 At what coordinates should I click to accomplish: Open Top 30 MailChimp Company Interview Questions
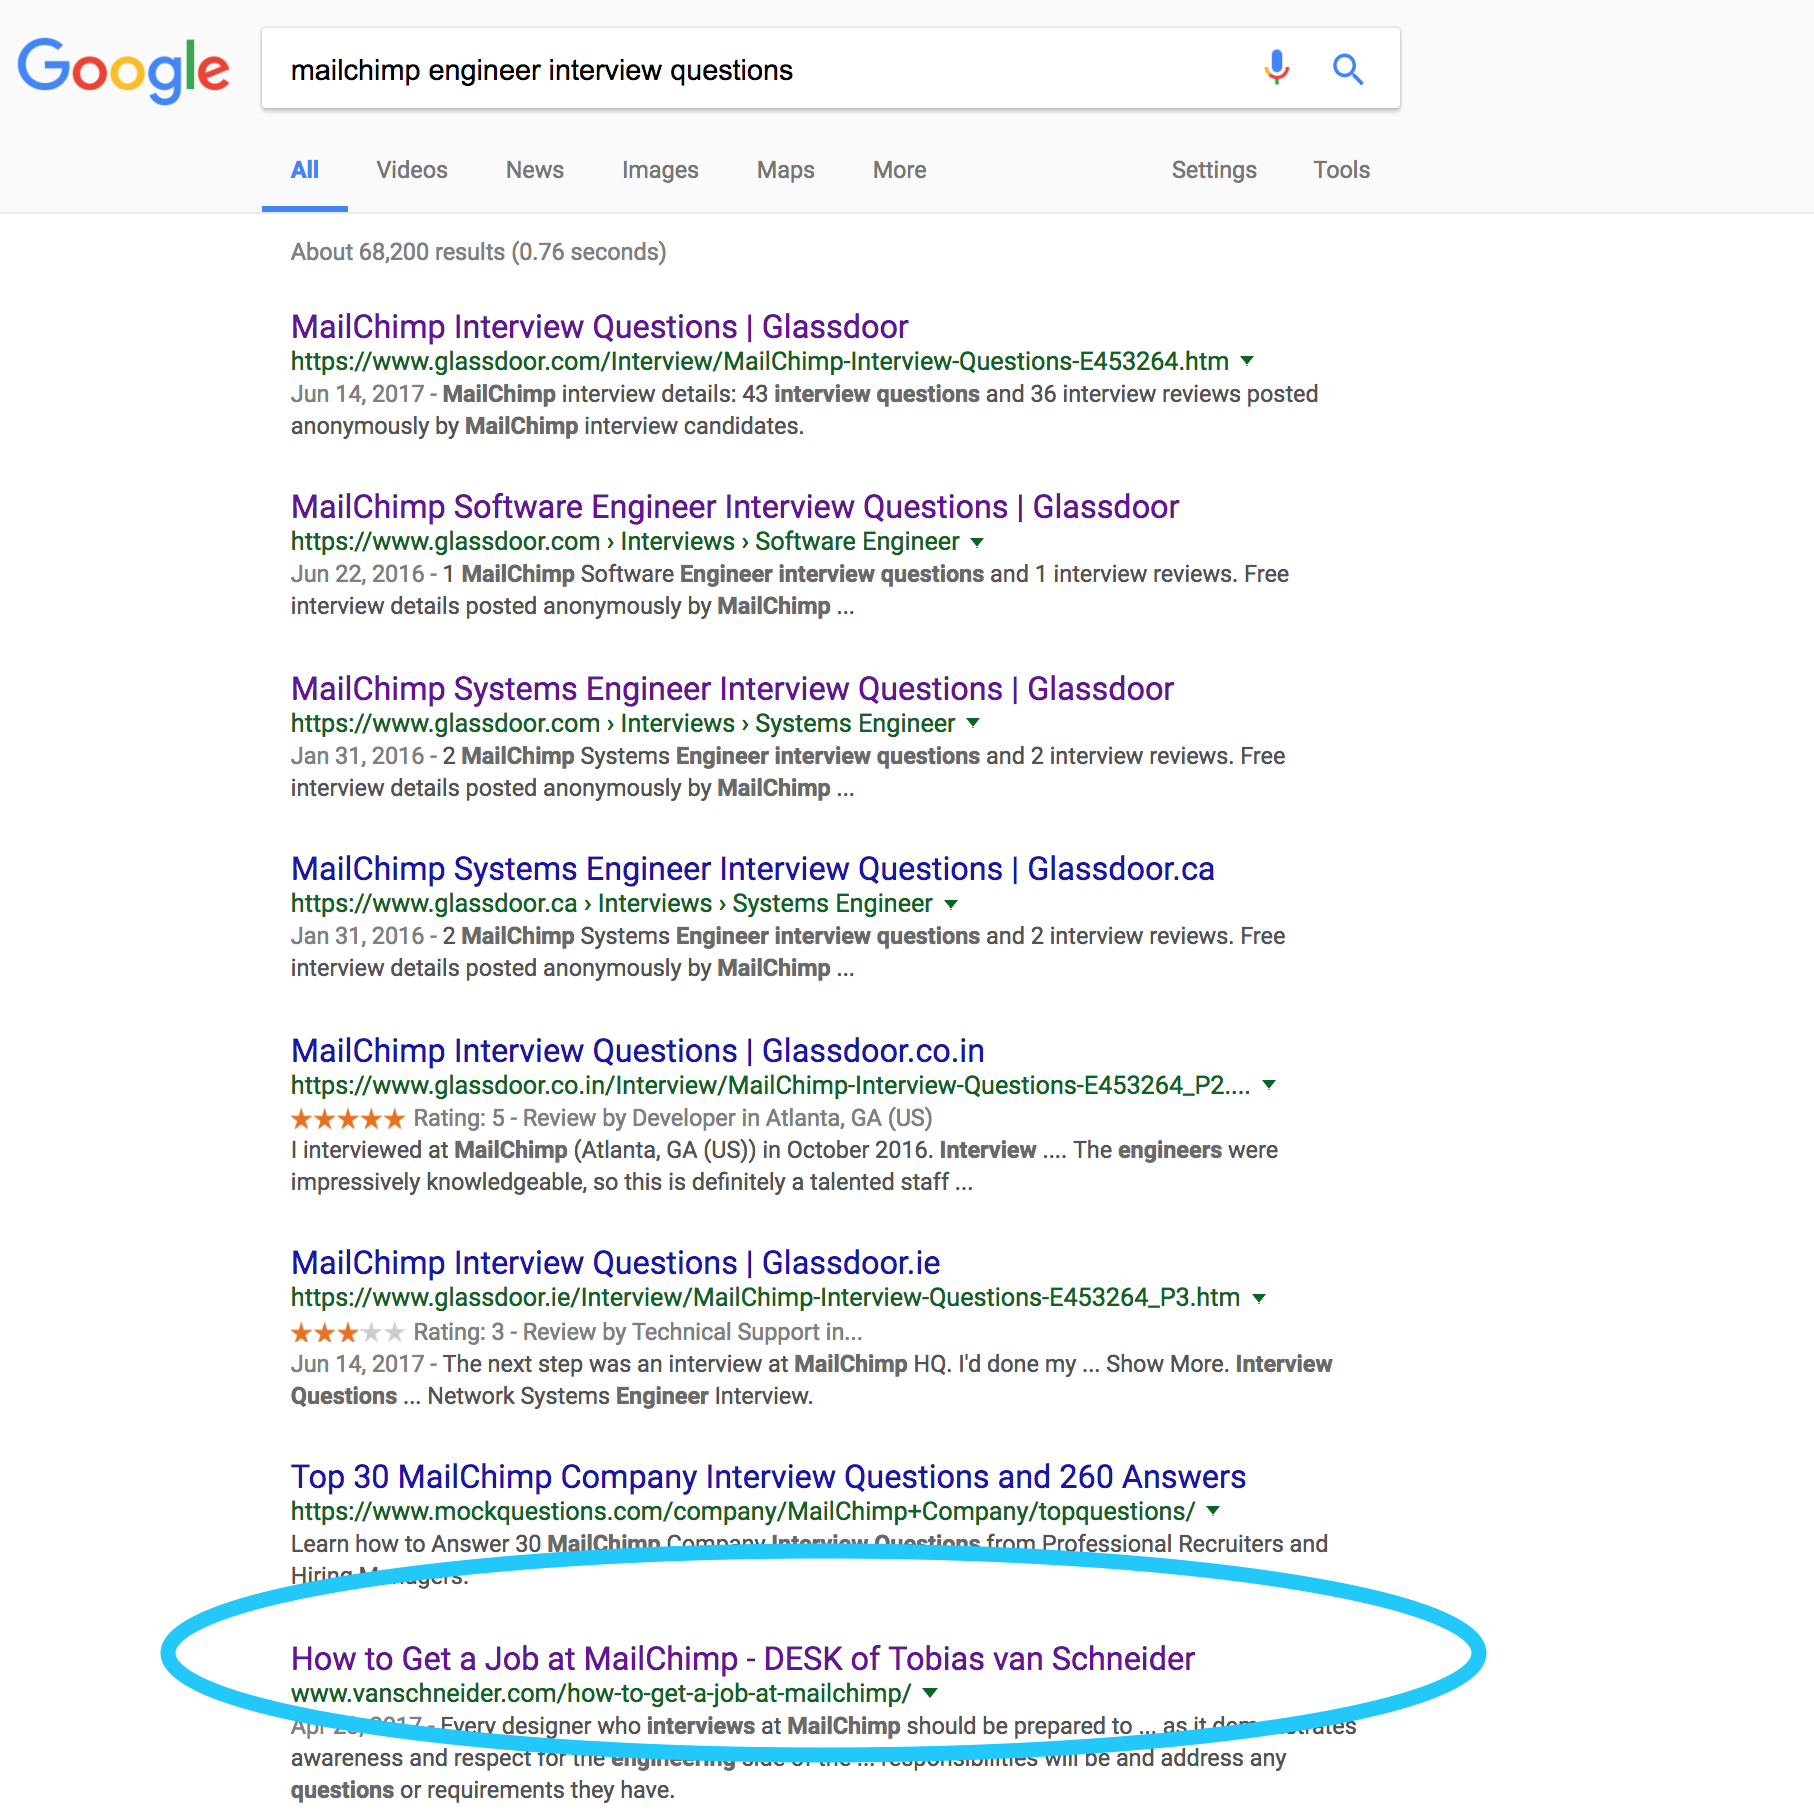768,1477
